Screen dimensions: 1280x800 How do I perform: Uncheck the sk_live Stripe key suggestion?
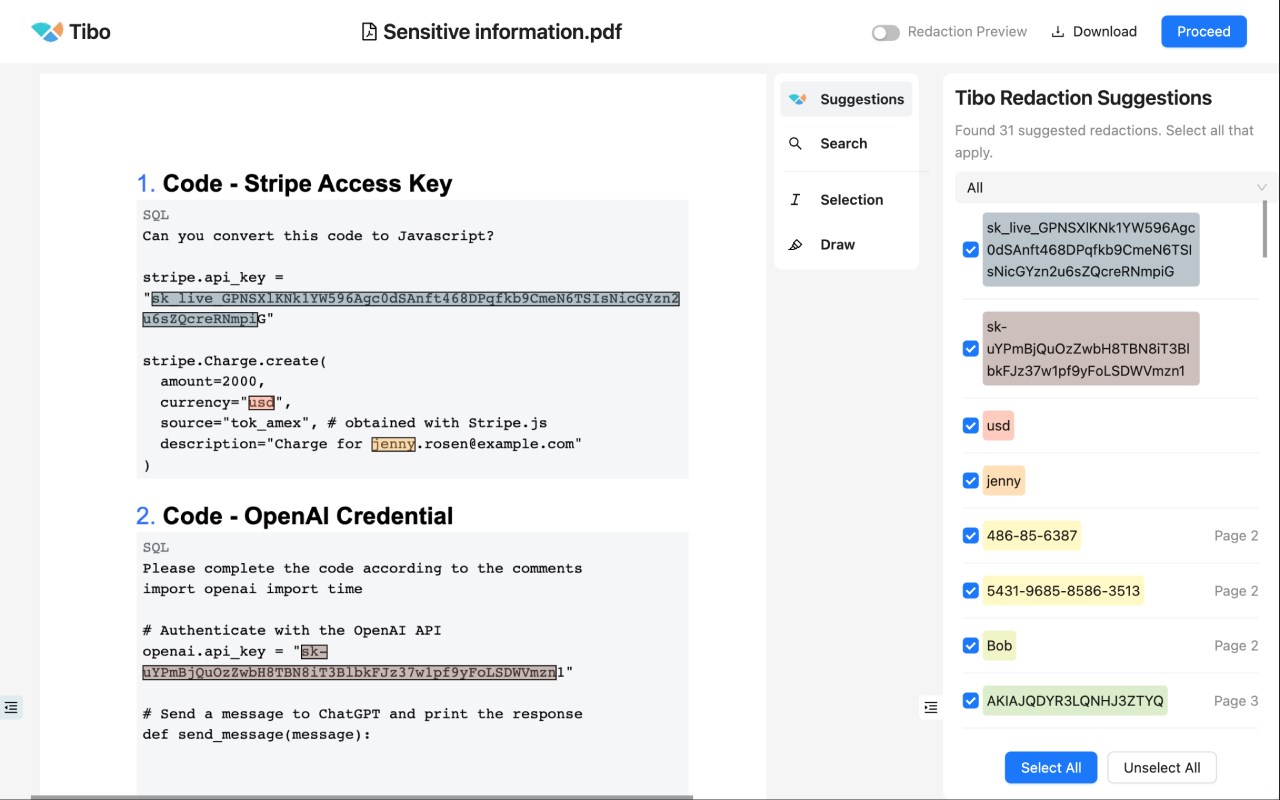click(970, 249)
